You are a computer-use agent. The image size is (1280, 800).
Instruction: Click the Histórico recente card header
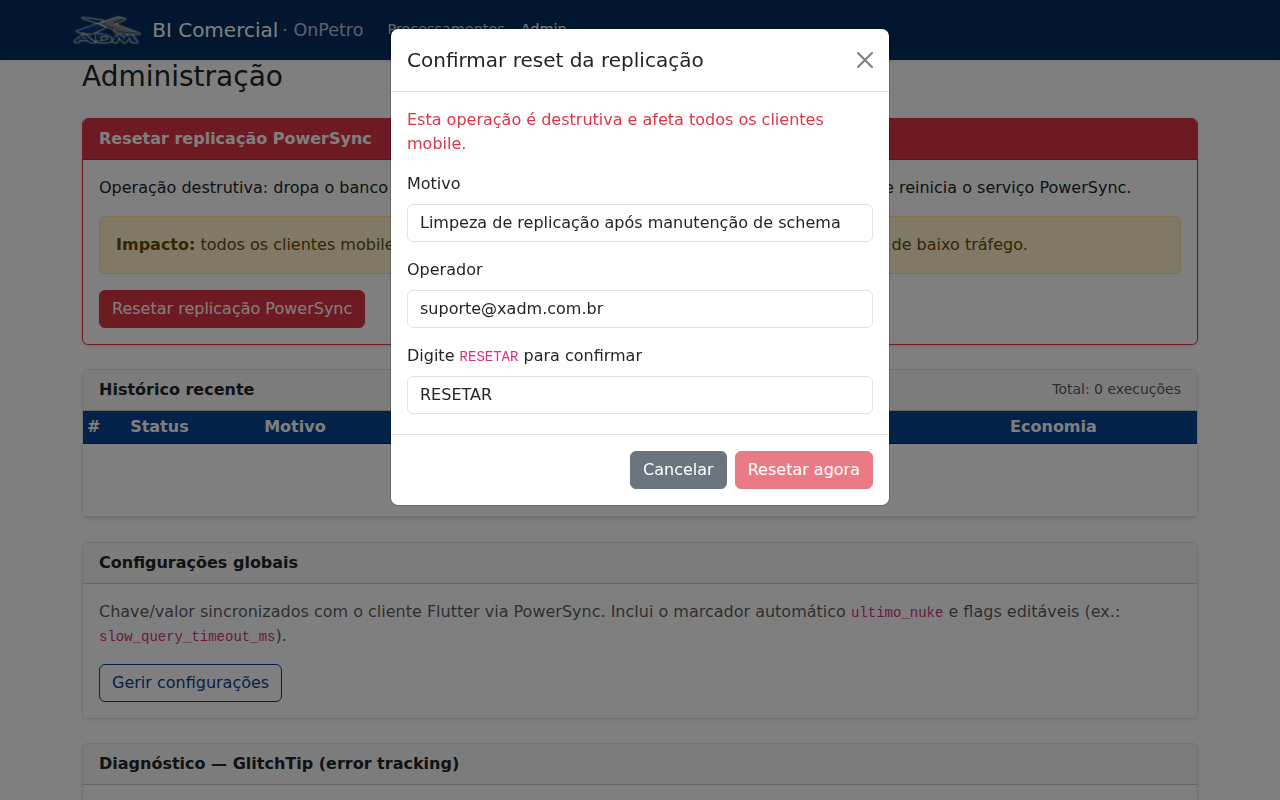(x=640, y=390)
